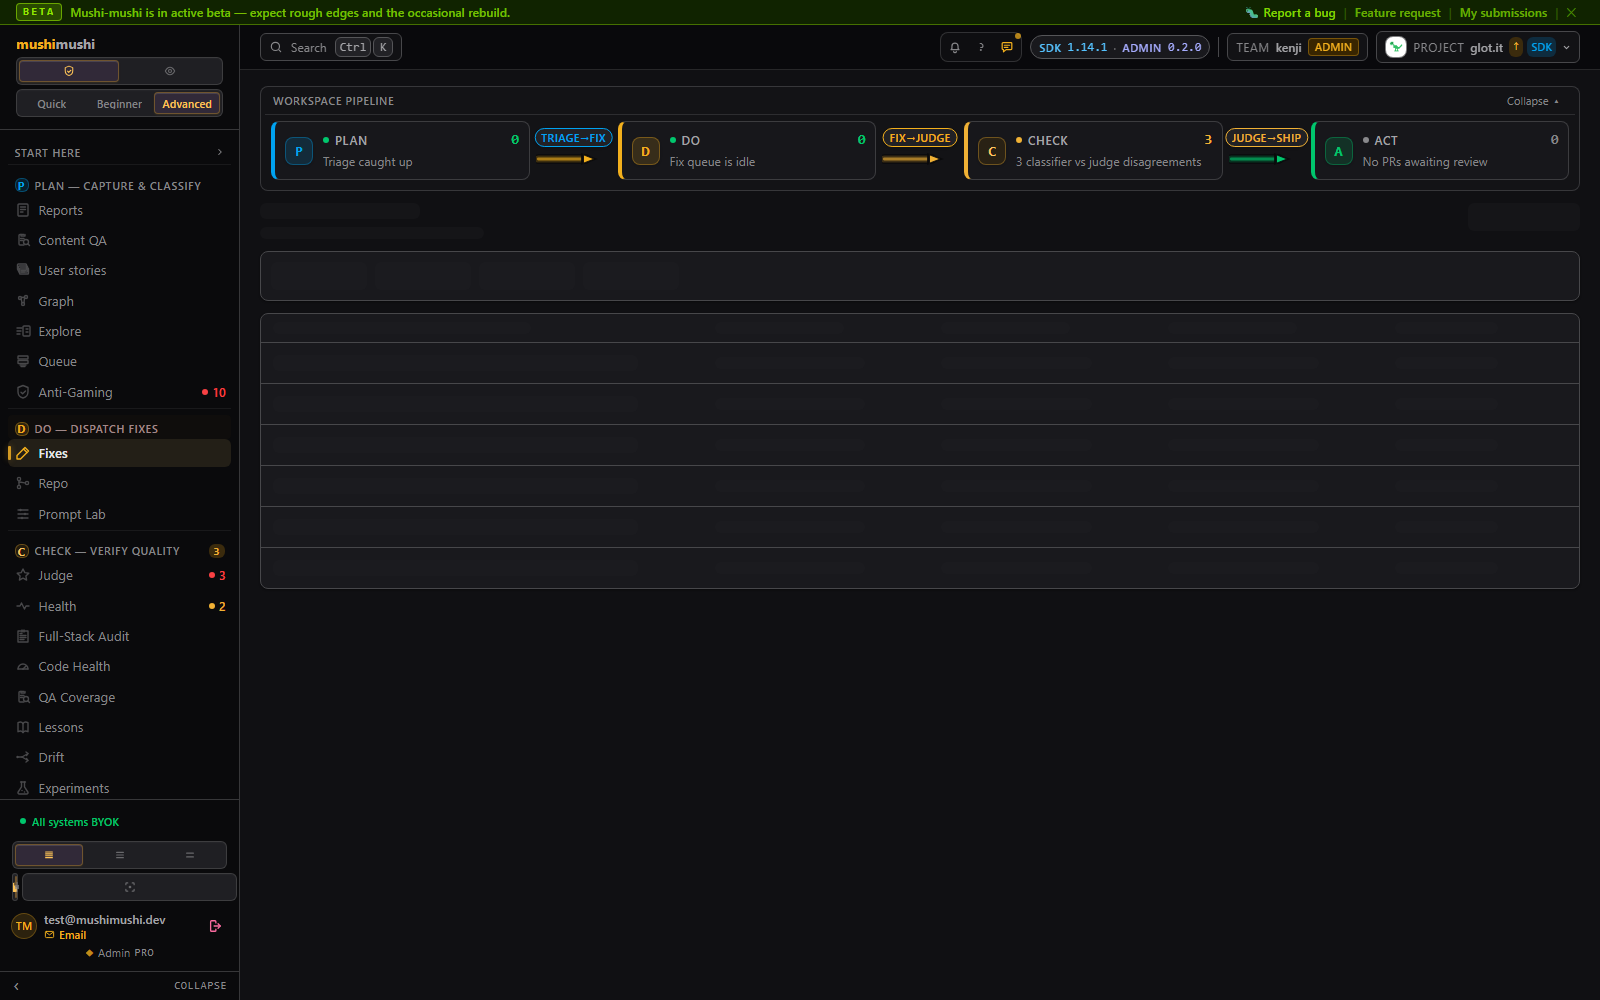Switch to the shield admin view toggle
Viewport: 1600px width, 1000px height.
tap(69, 71)
